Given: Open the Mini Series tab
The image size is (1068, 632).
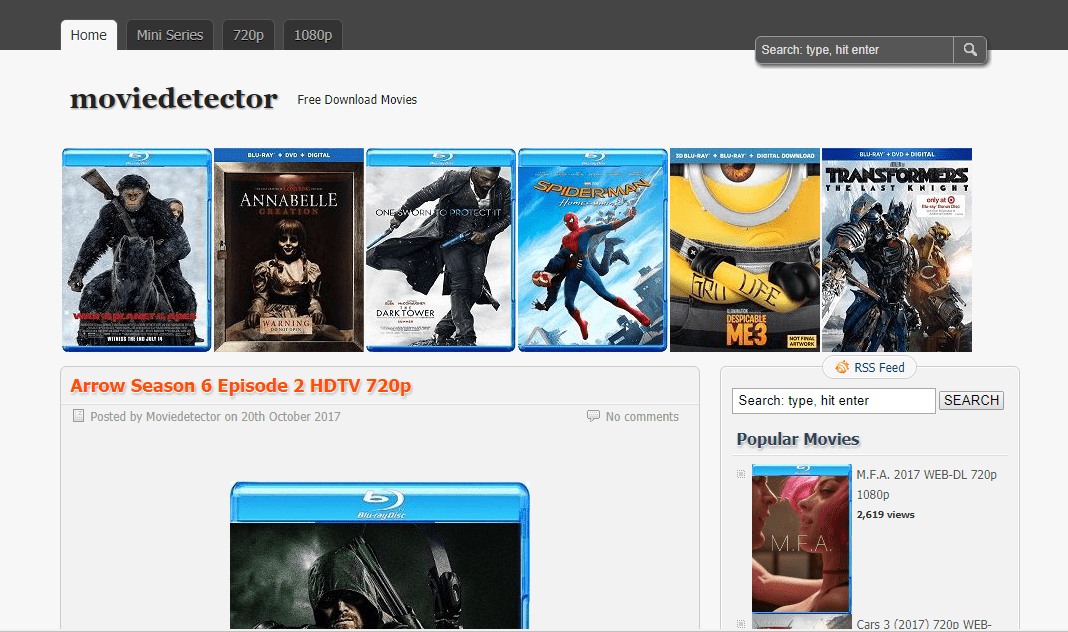Looking at the screenshot, I should 170,35.
